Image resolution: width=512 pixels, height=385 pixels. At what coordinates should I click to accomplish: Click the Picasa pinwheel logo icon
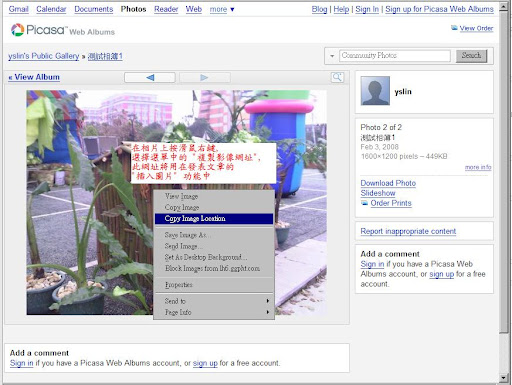(17, 30)
